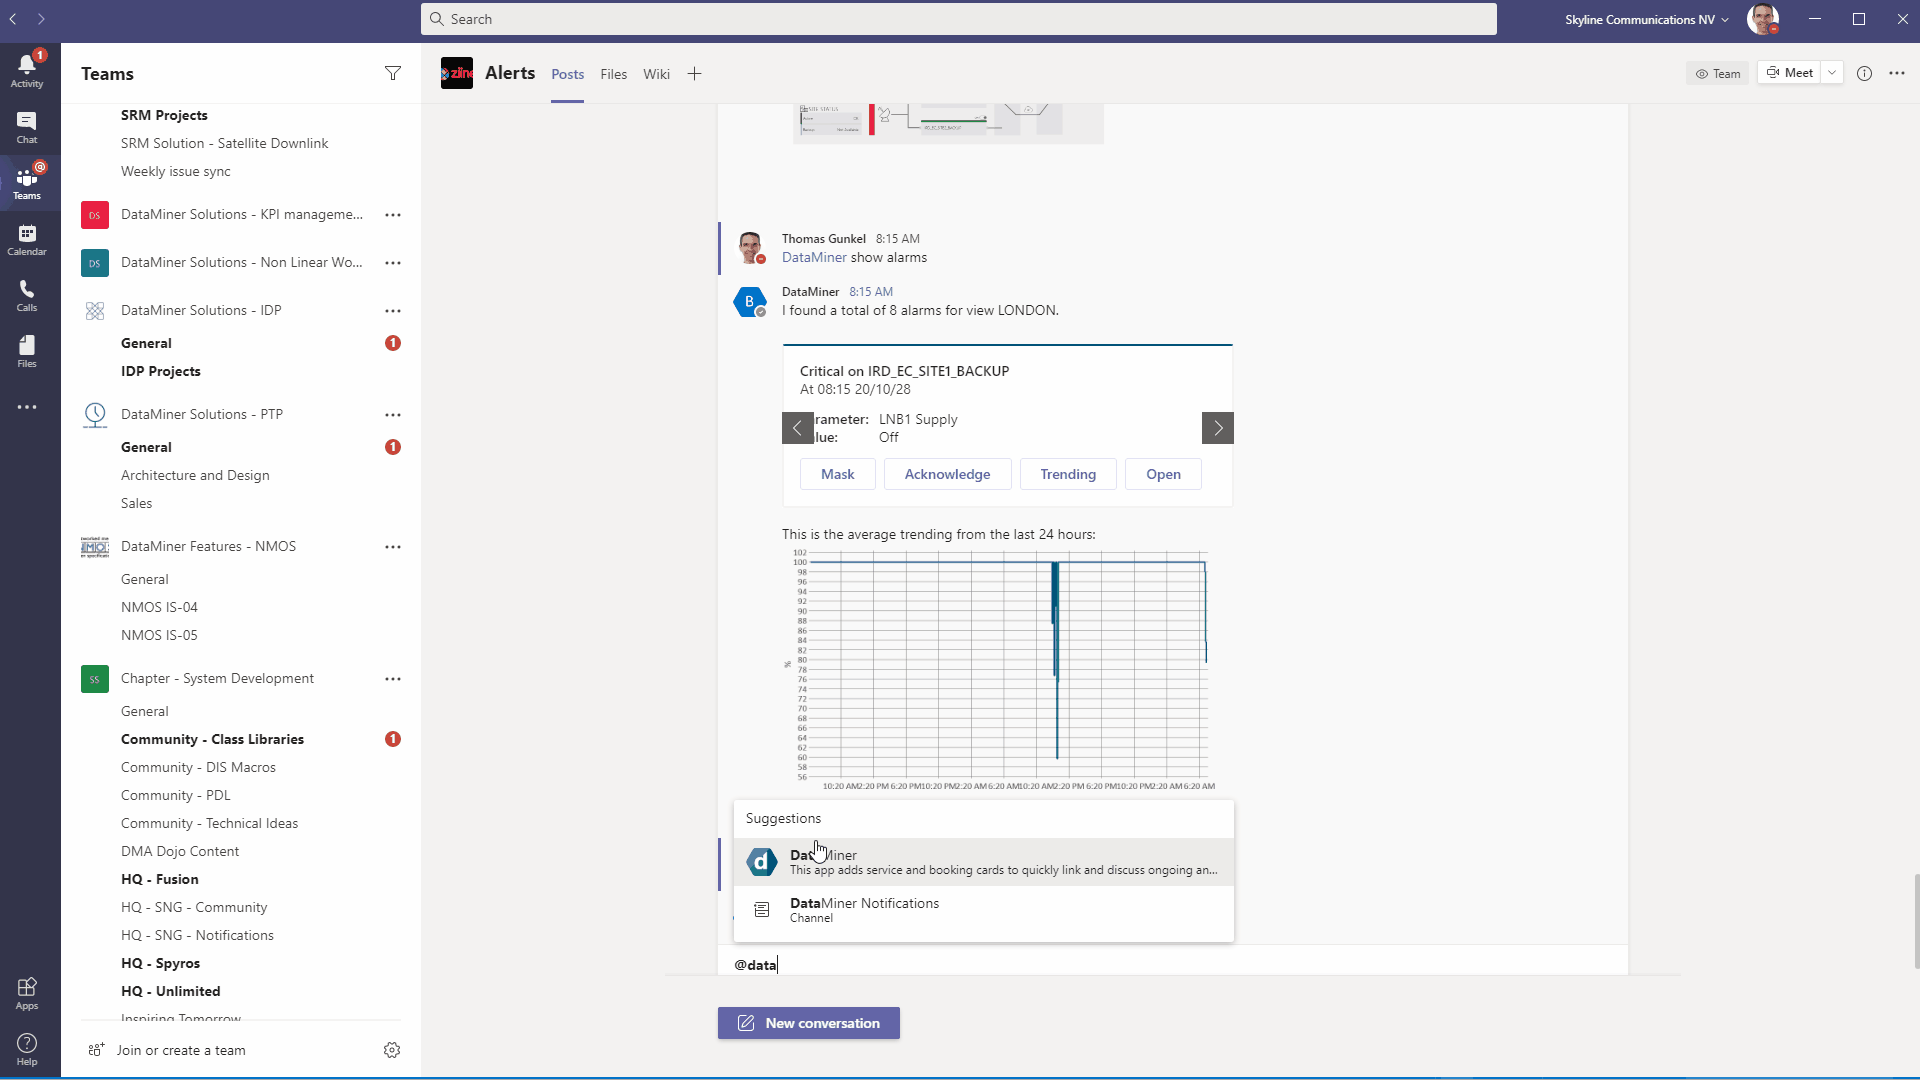The width and height of the screenshot is (1920, 1080).
Task: Go forward with the navigation arrow
Action: pyautogui.click(x=41, y=19)
